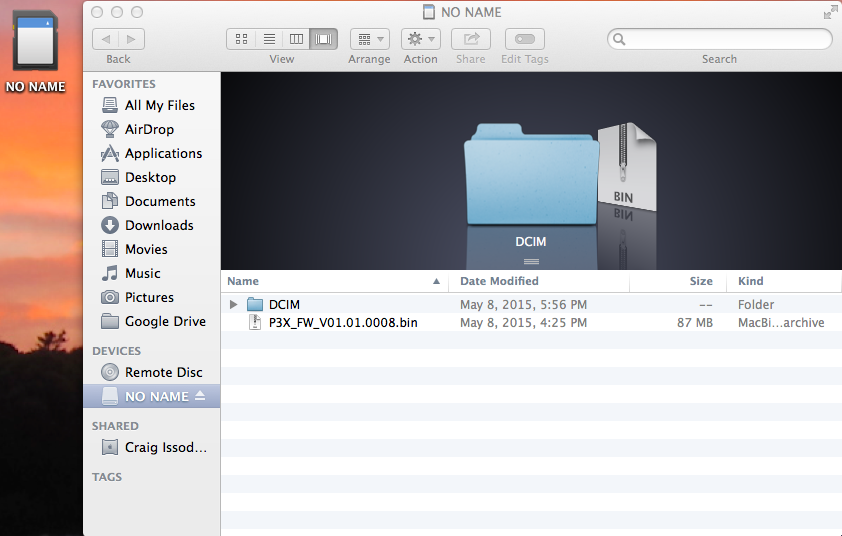Click into the Search field
Image resolution: width=842 pixels, height=536 pixels.
click(720, 39)
